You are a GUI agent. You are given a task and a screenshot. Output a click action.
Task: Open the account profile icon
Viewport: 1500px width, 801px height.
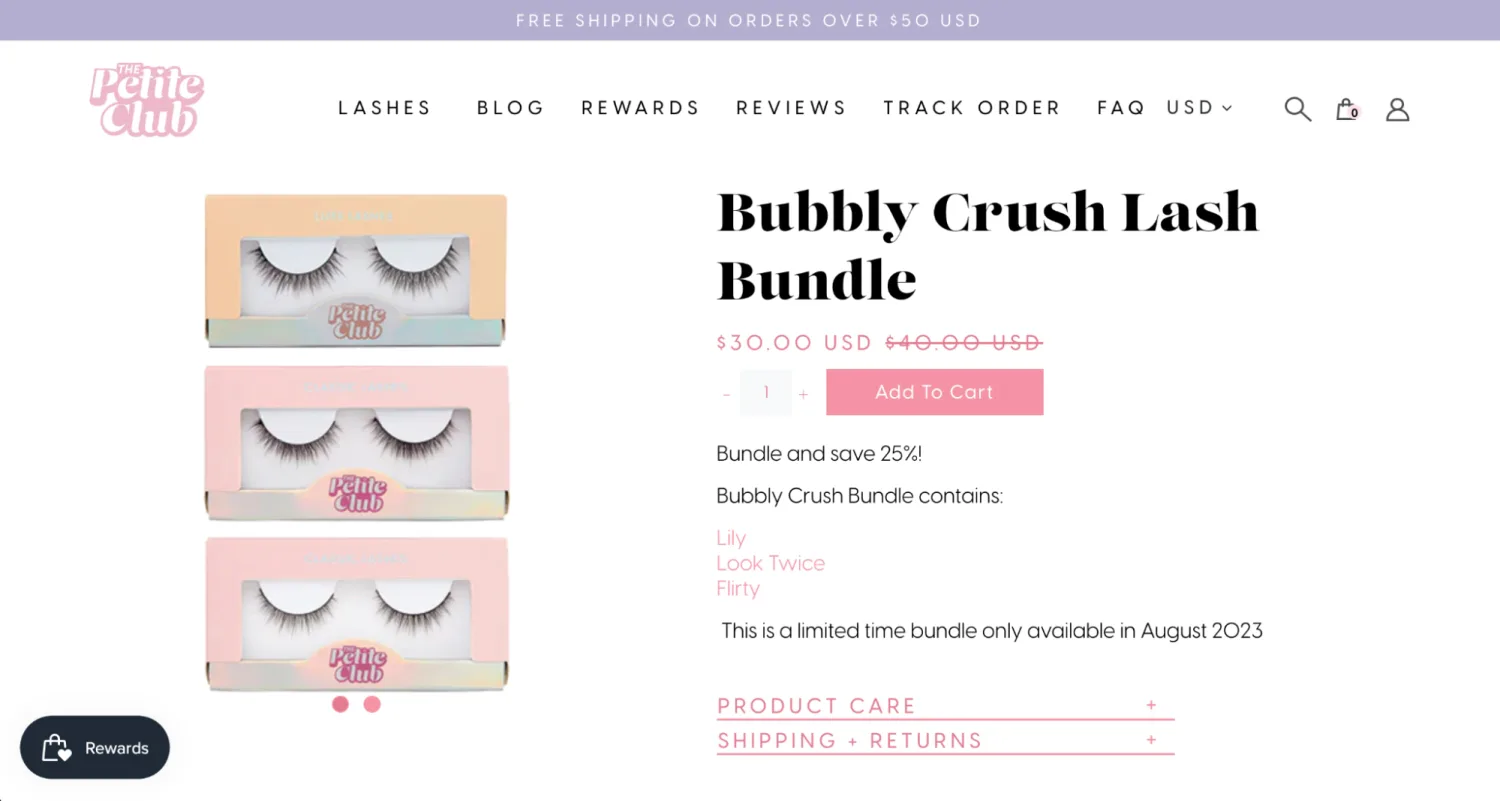[1397, 109]
